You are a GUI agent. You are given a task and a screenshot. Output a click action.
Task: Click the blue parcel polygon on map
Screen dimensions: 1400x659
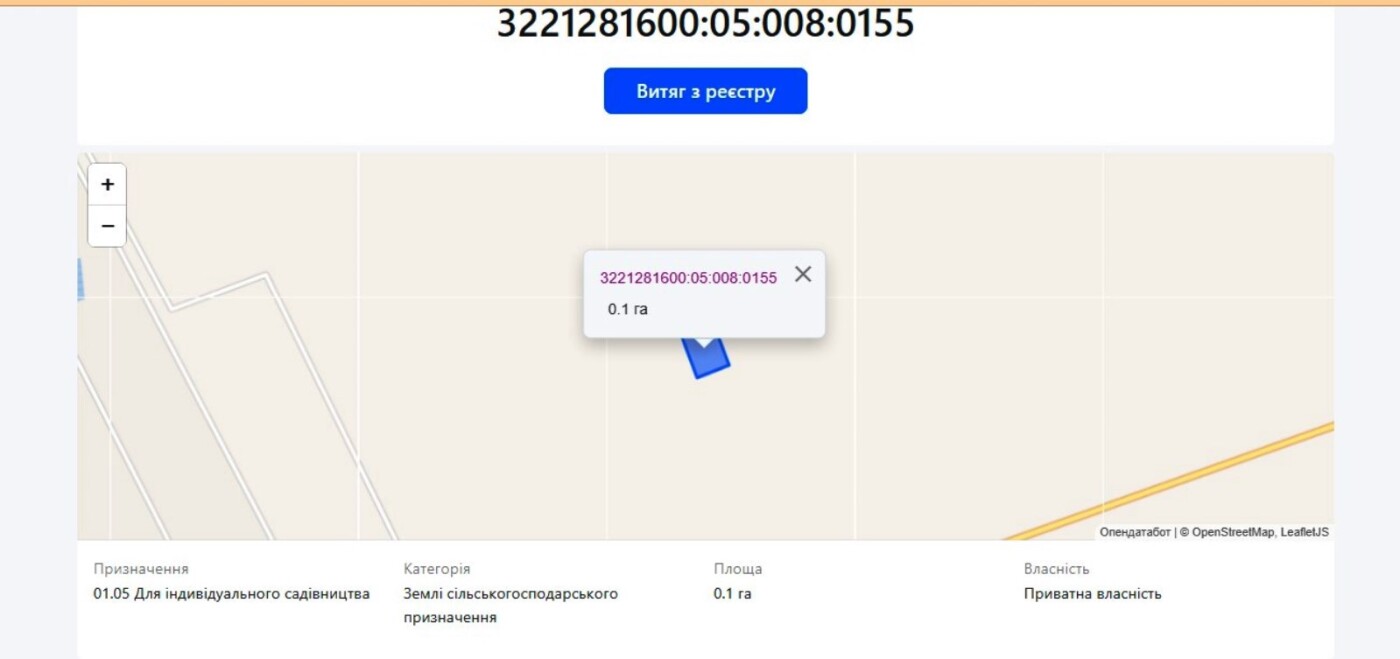(x=708, y=362)
